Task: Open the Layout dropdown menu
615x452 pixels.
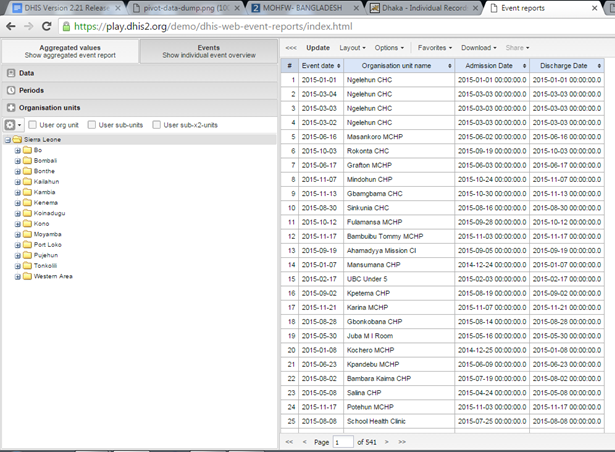Action: [x=352, y=47]
